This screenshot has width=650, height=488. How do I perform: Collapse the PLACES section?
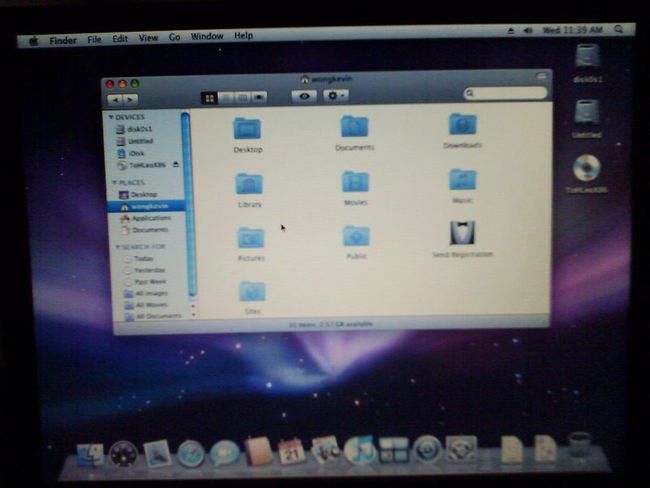tap(114, 182)
